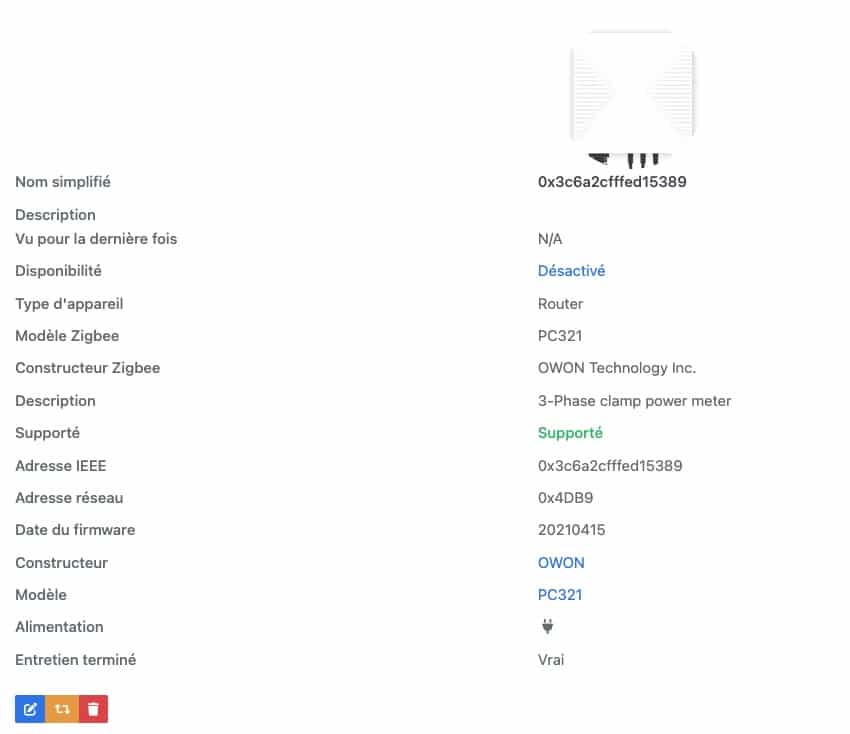The image size is (850, 734).
Task: Open the OWON constructeur link
Action: 561,563
